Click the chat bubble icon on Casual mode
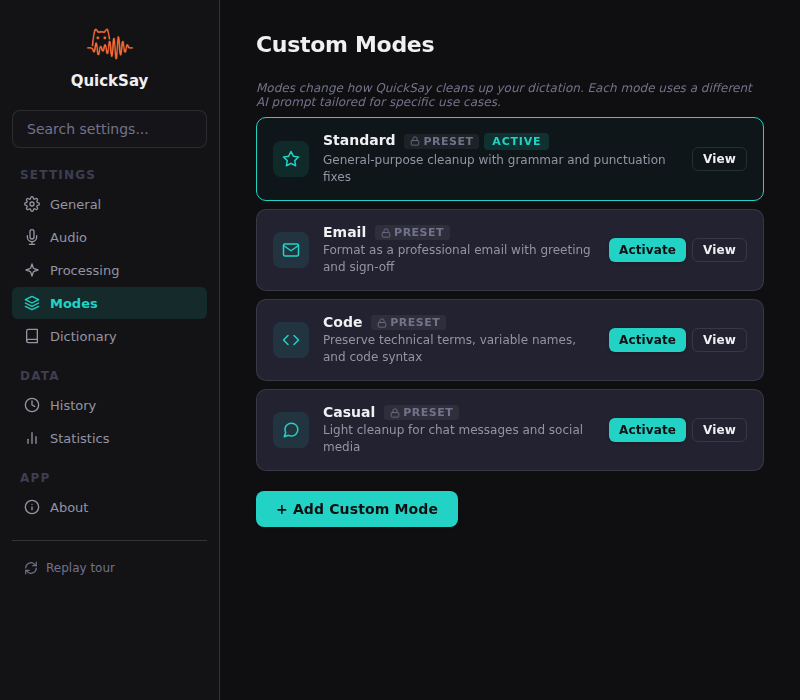Viewport: 800px width, 700px height. (290, 430)
